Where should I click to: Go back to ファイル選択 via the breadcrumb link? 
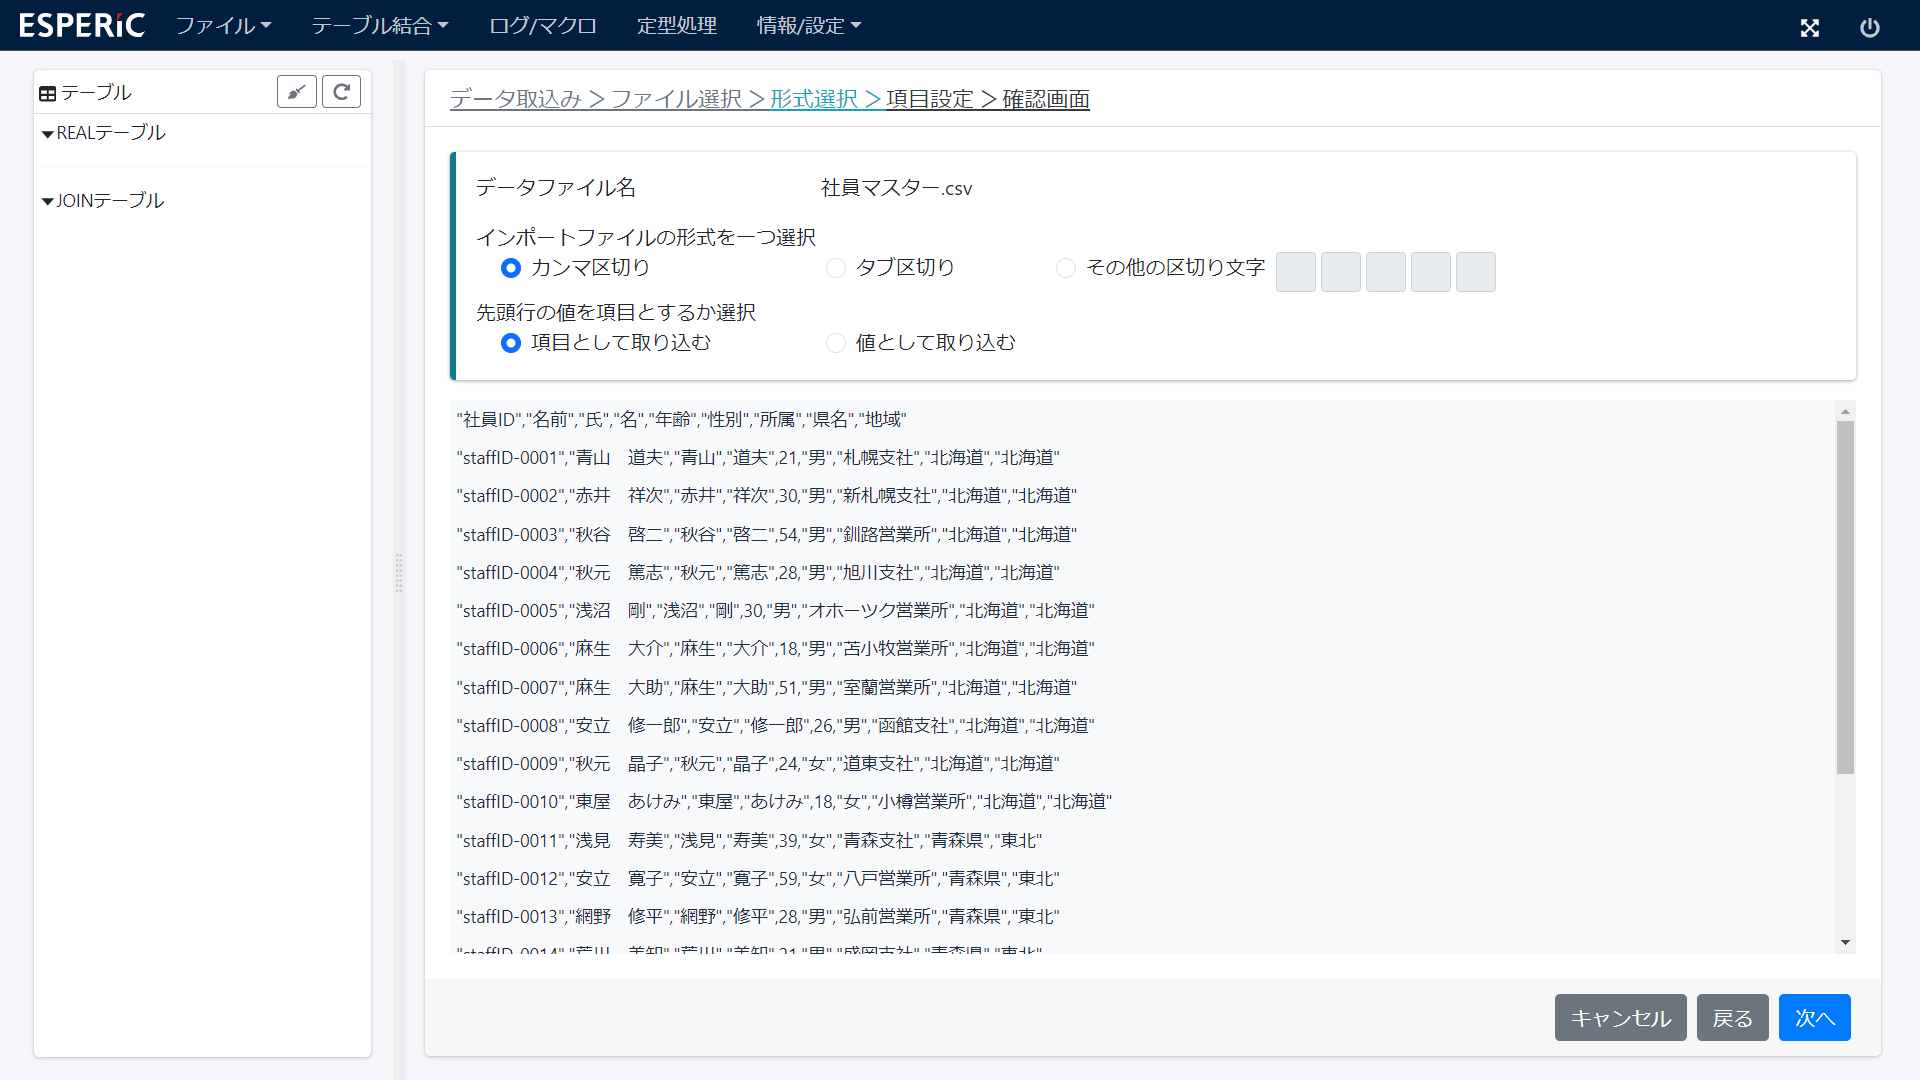(x=680, y=98)
